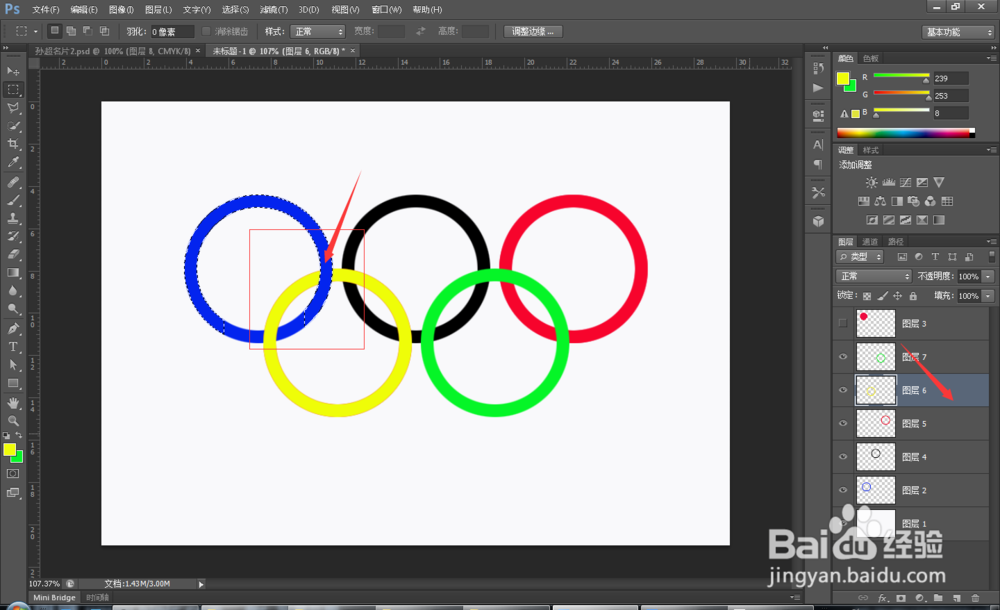The image size is (1000, 610).
Task: Click foreground color swatch in Color panel
Action: click(x=843, y=78)
